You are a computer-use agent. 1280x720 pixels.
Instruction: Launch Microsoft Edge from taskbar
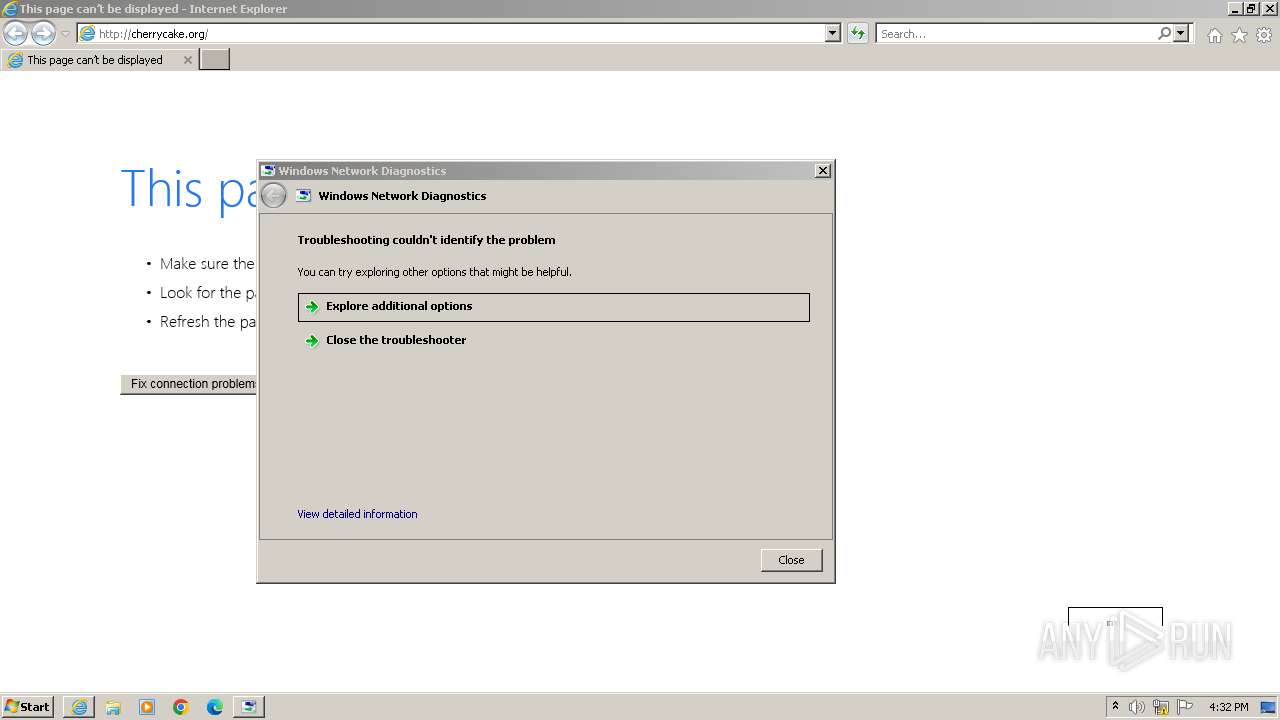215,707
